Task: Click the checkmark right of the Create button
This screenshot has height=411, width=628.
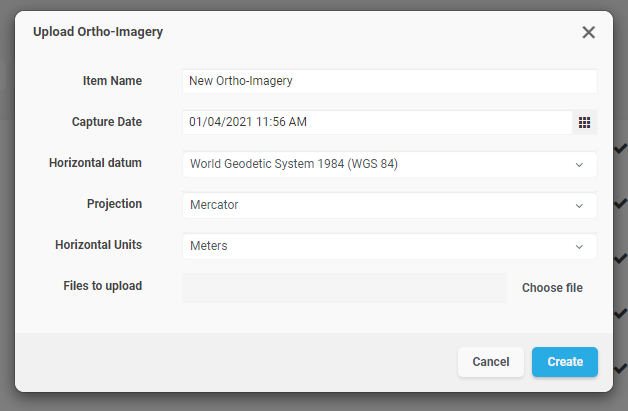Action: [620, 368]
